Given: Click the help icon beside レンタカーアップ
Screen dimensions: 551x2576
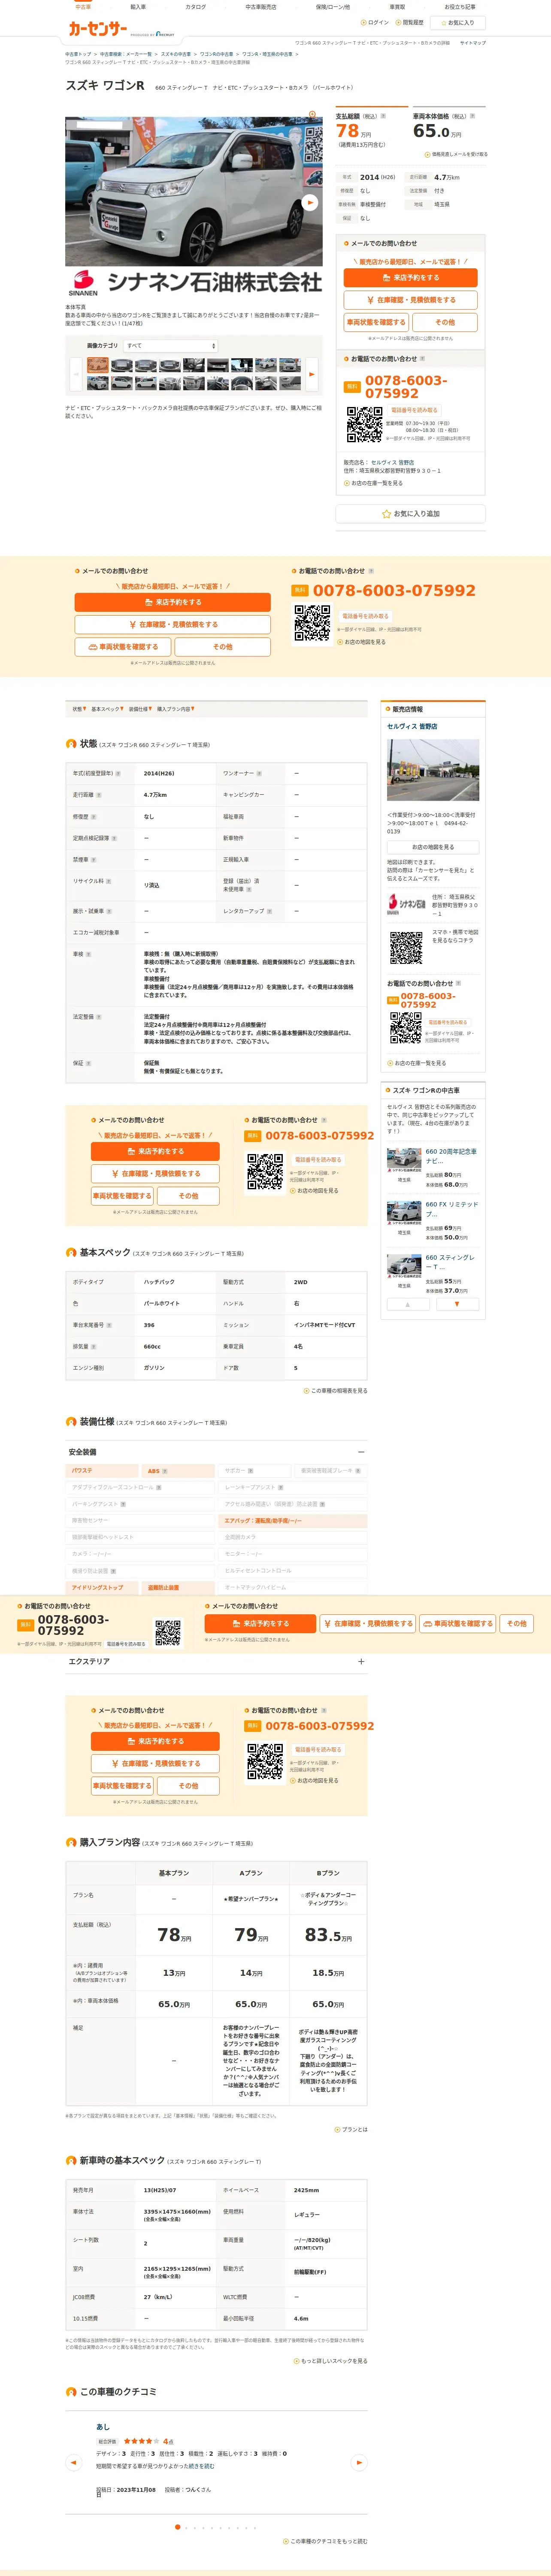Looking at the screenshot, I should coord(270,911).
